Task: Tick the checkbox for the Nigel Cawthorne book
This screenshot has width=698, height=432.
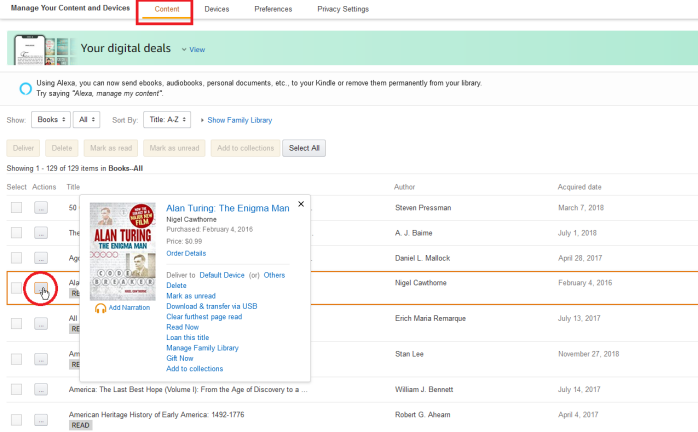Action: click(16, 288)
